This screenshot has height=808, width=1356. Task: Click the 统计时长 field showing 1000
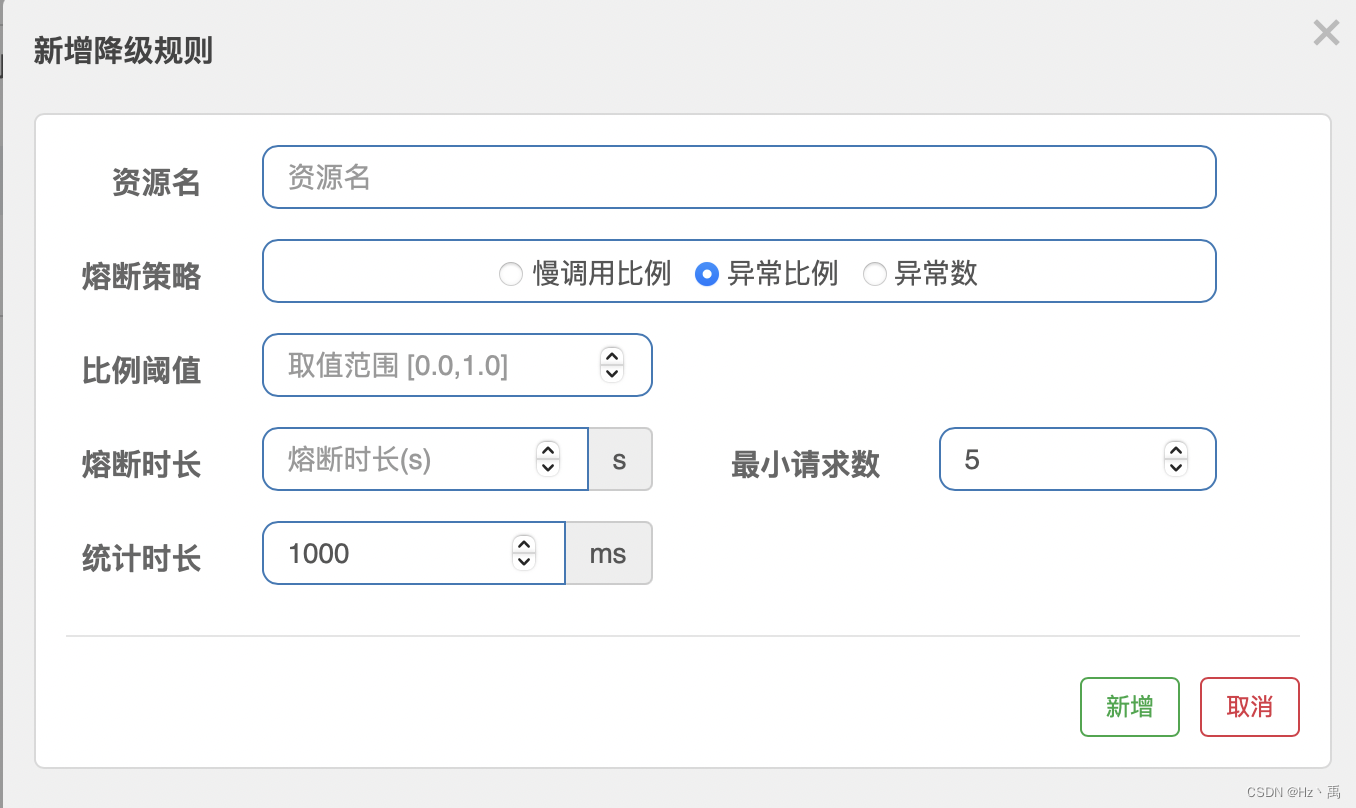(x=414, y=553)
